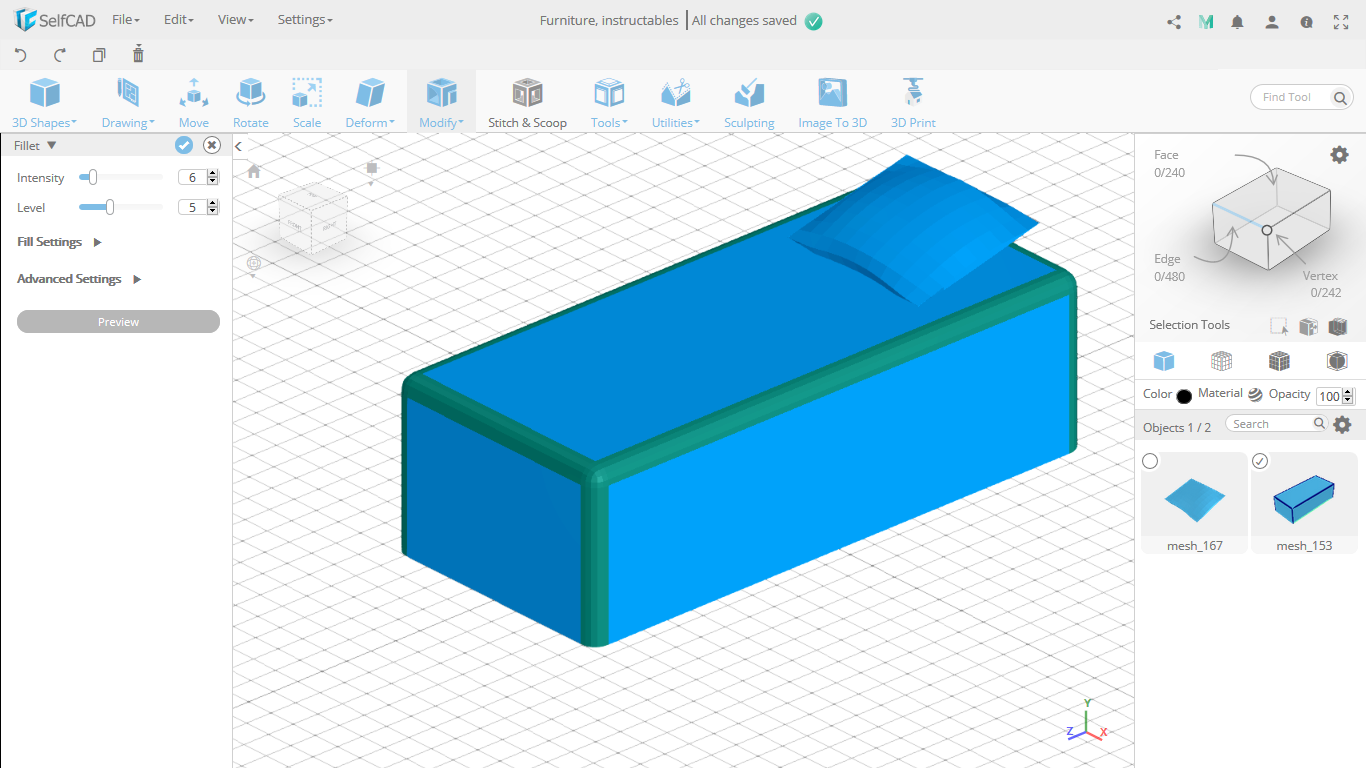Open the Utilities dropdown
The height and width of the screenshot is (768, 1366).
(x=676, y=103)
